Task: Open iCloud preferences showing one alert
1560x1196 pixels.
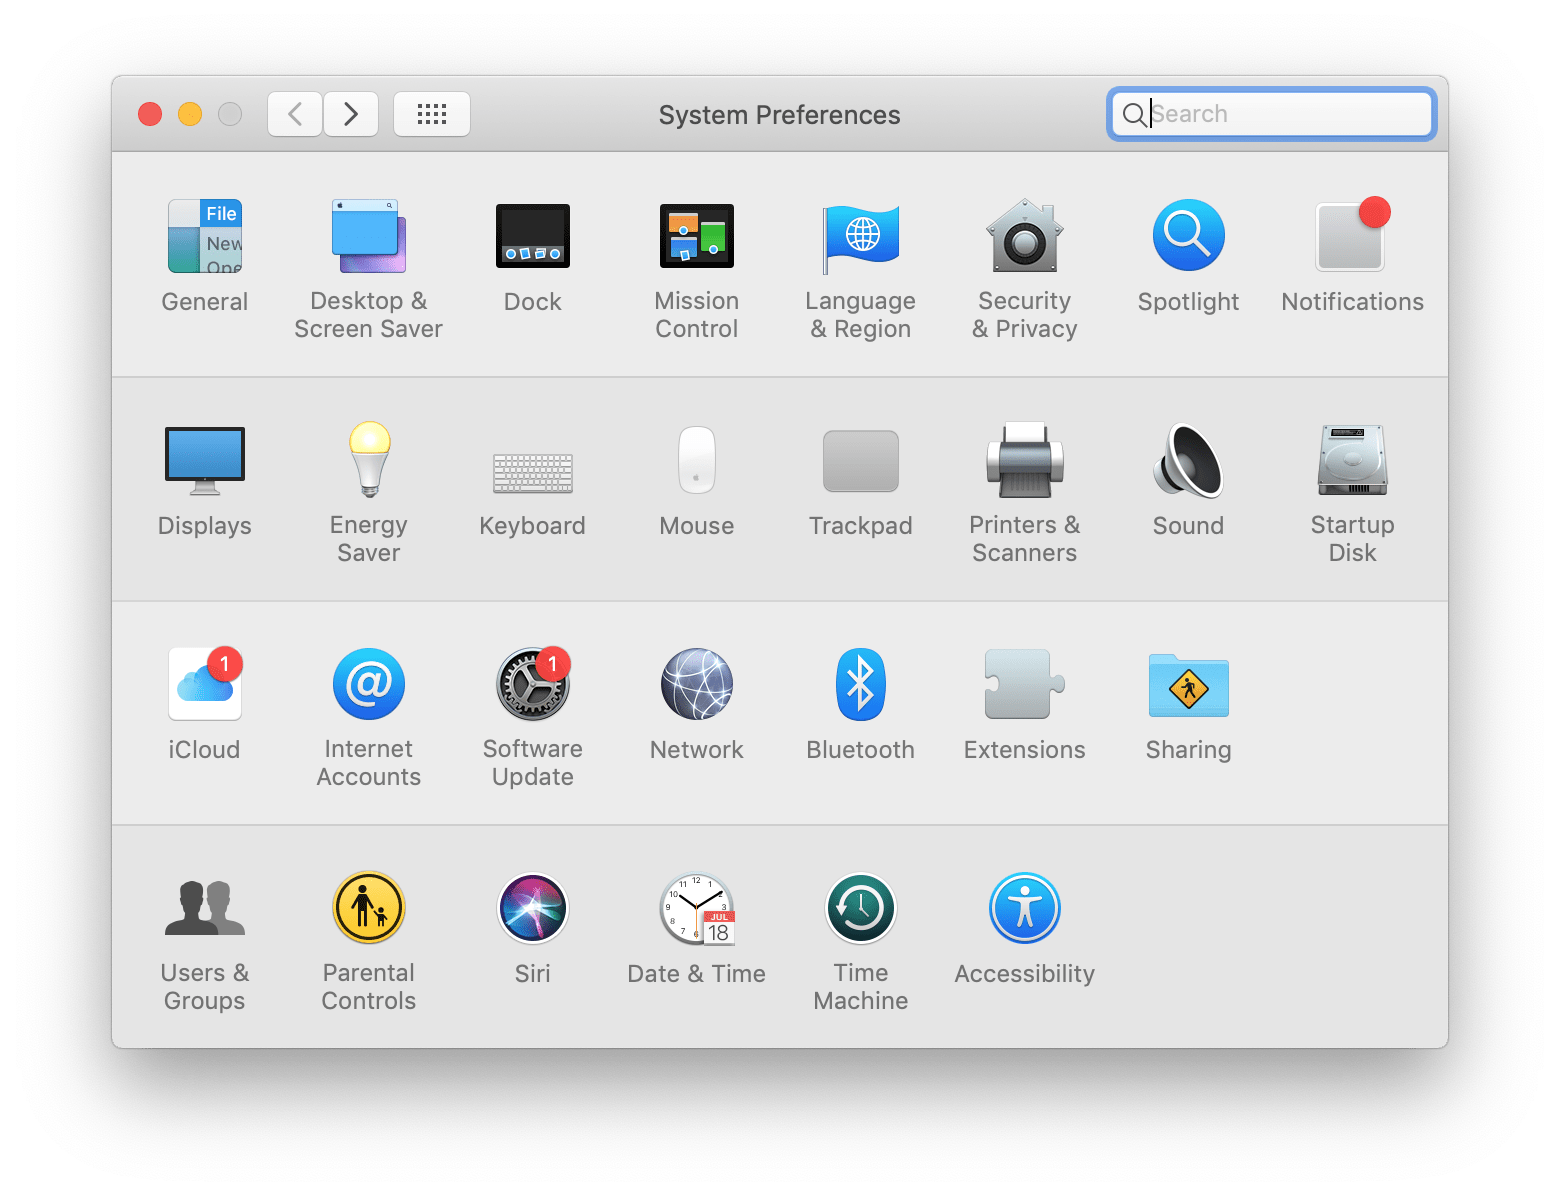Action: pos(204,684)
